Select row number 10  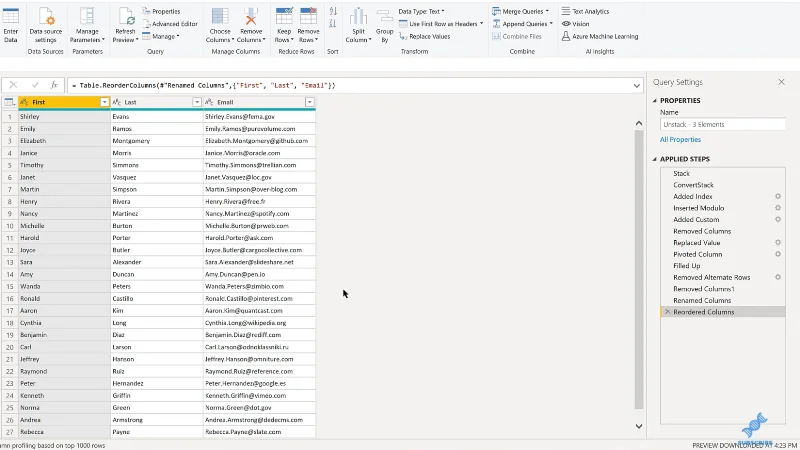pos(10,226)
